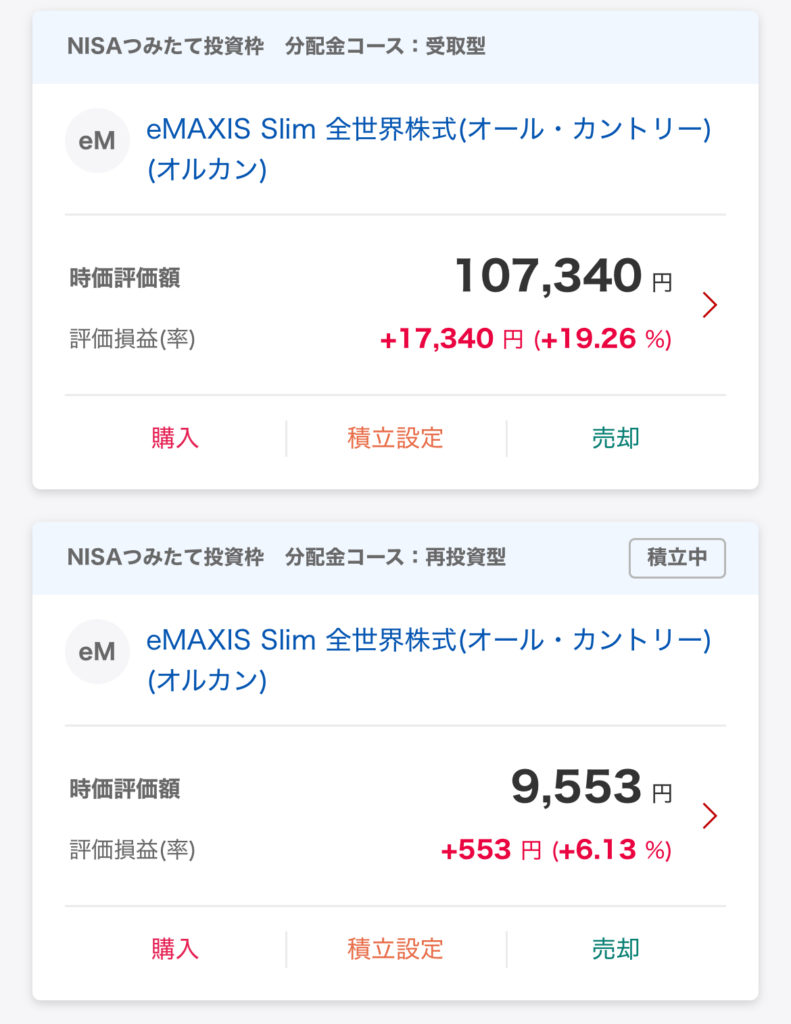The width and height of the screenshot is (791, 1024).
Task: Click the 分配金コース:再投資型 card header
Action: pyautogui.click(x=395, y=558)
